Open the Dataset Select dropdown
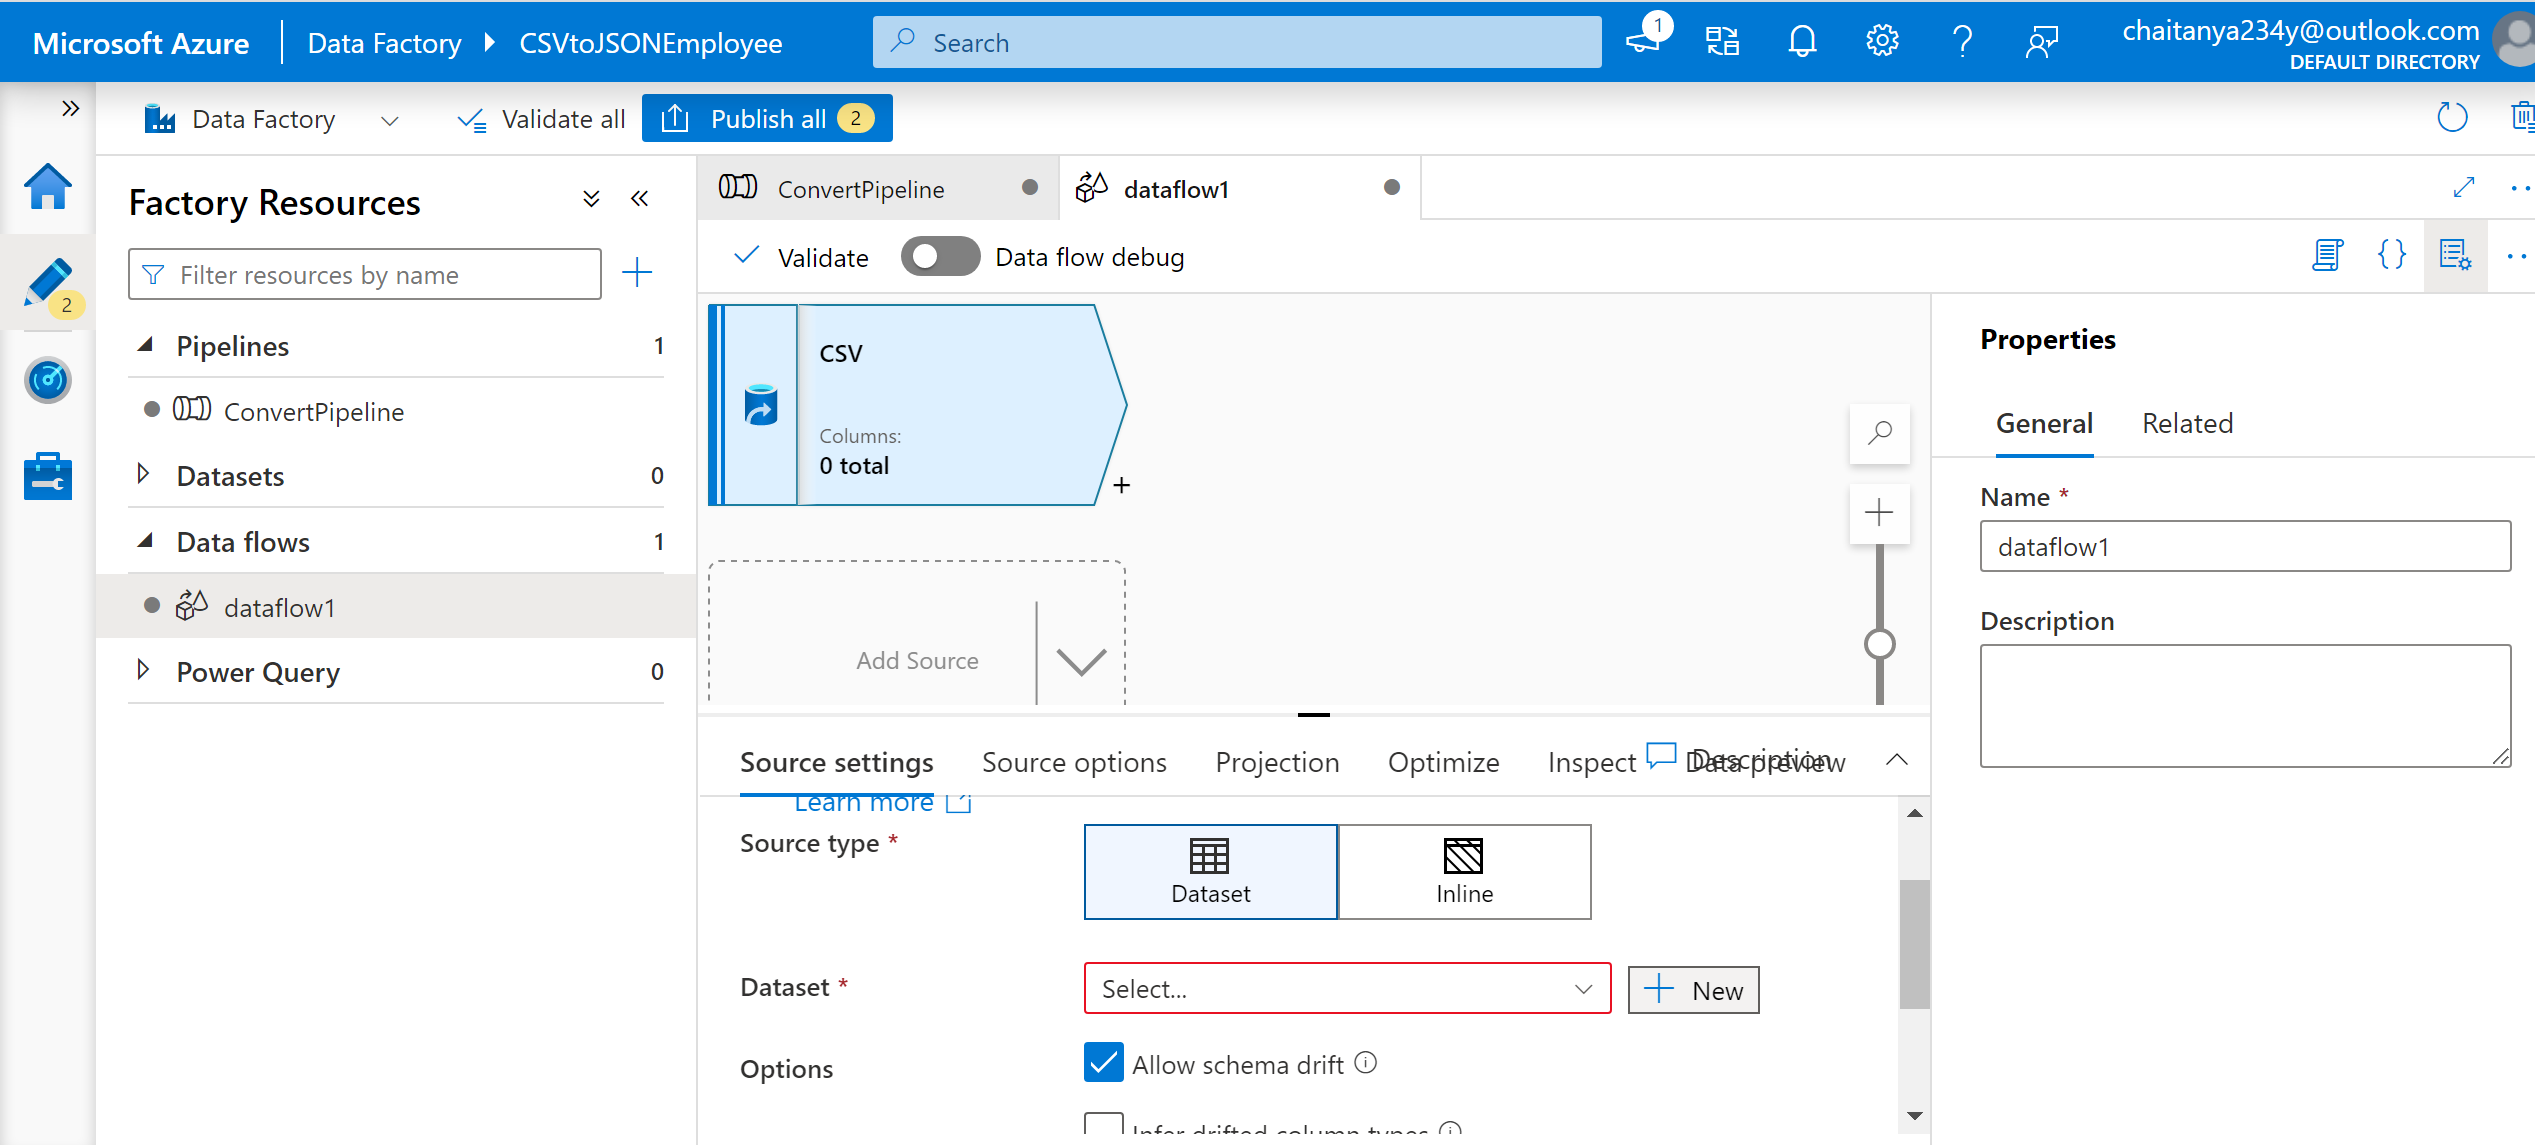This screenshot has width=2535, height=1145. [x=1347, y=988]
